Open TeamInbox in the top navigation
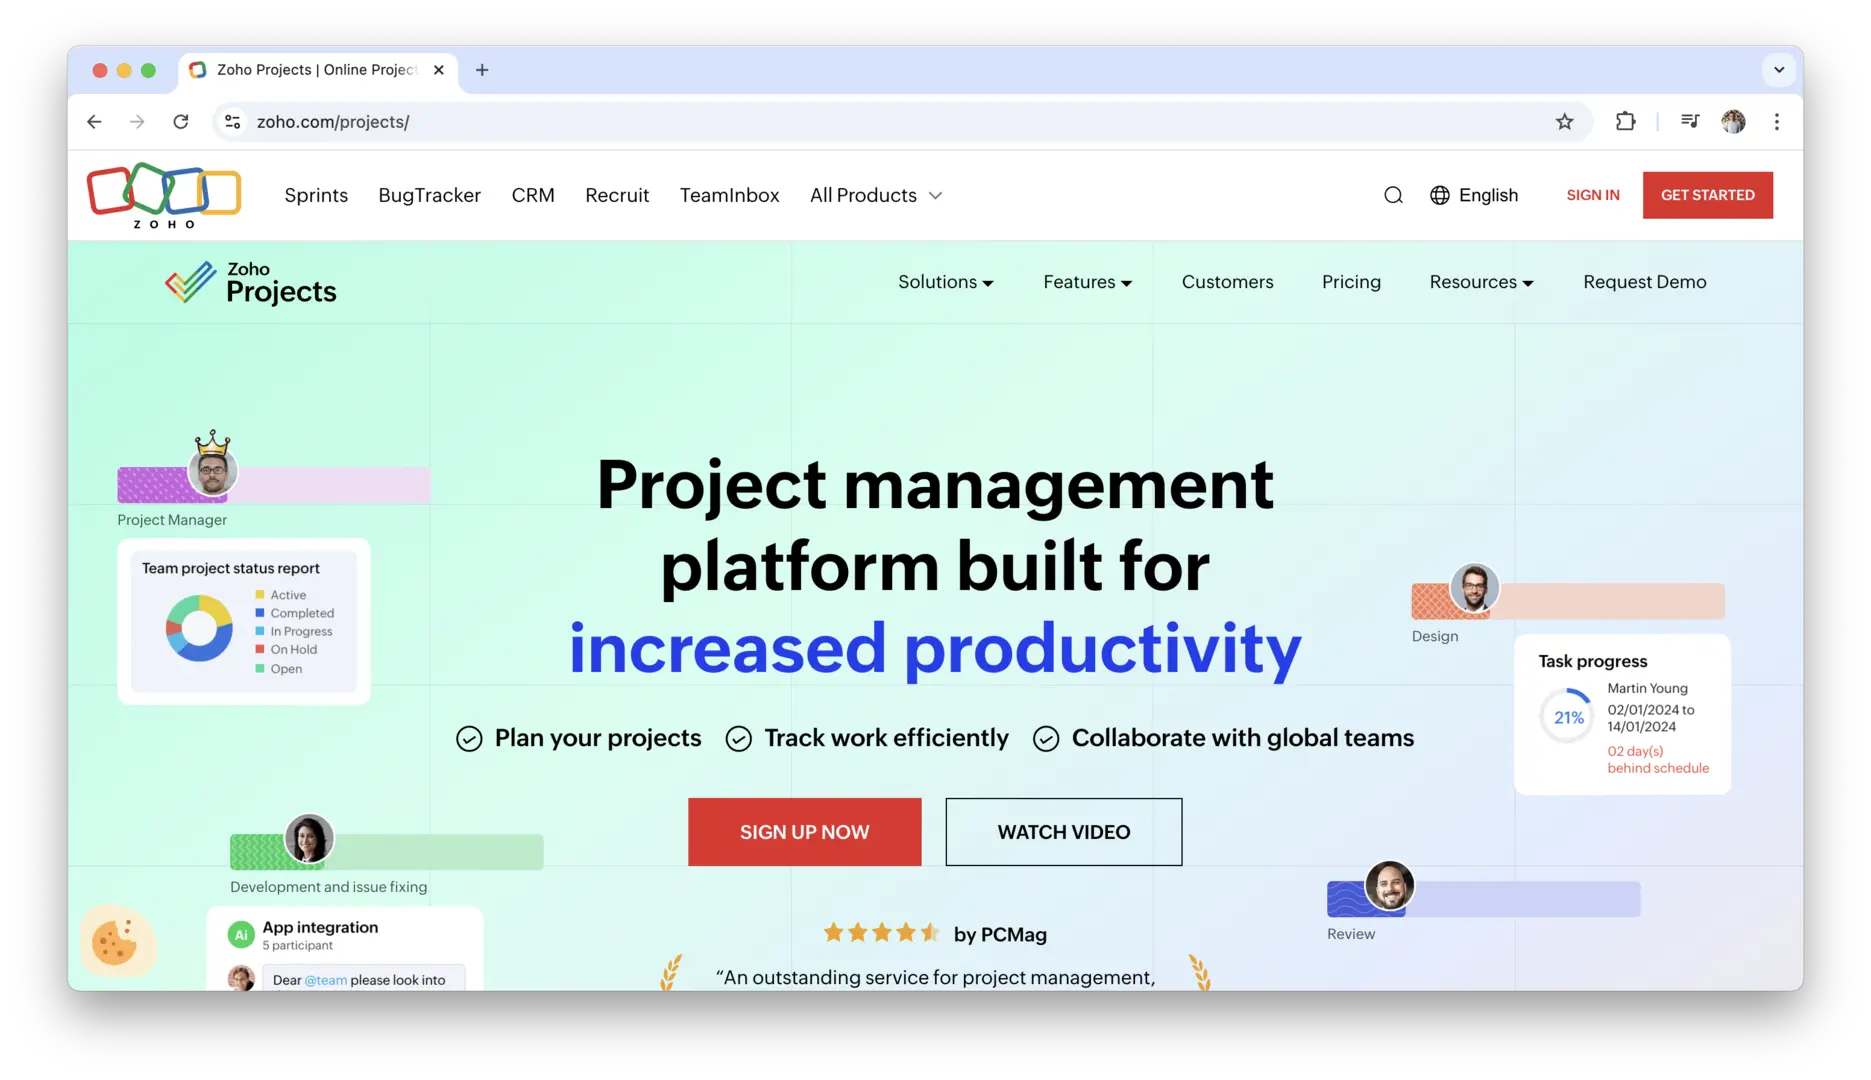The width and height of the screenshot is (1871, 1080). (x=729, y=195)
